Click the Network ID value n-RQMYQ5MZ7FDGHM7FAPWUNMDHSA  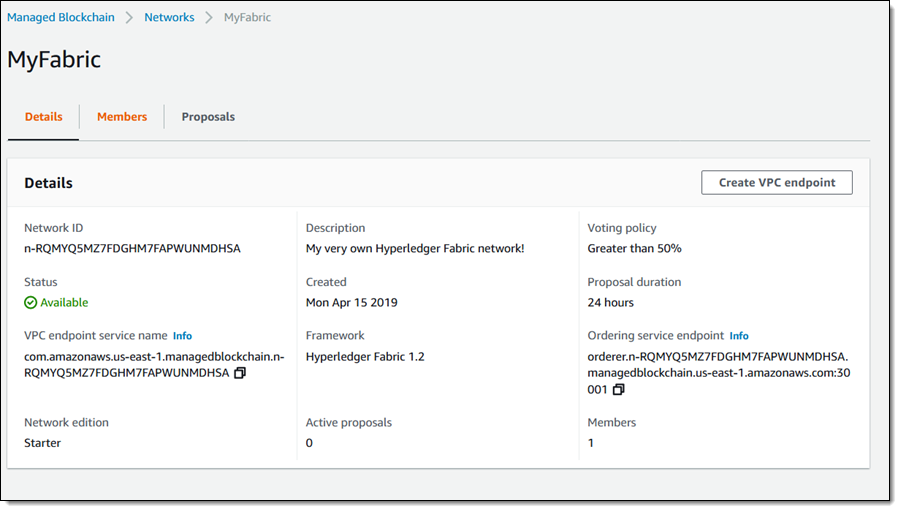(x=132, y=249)
